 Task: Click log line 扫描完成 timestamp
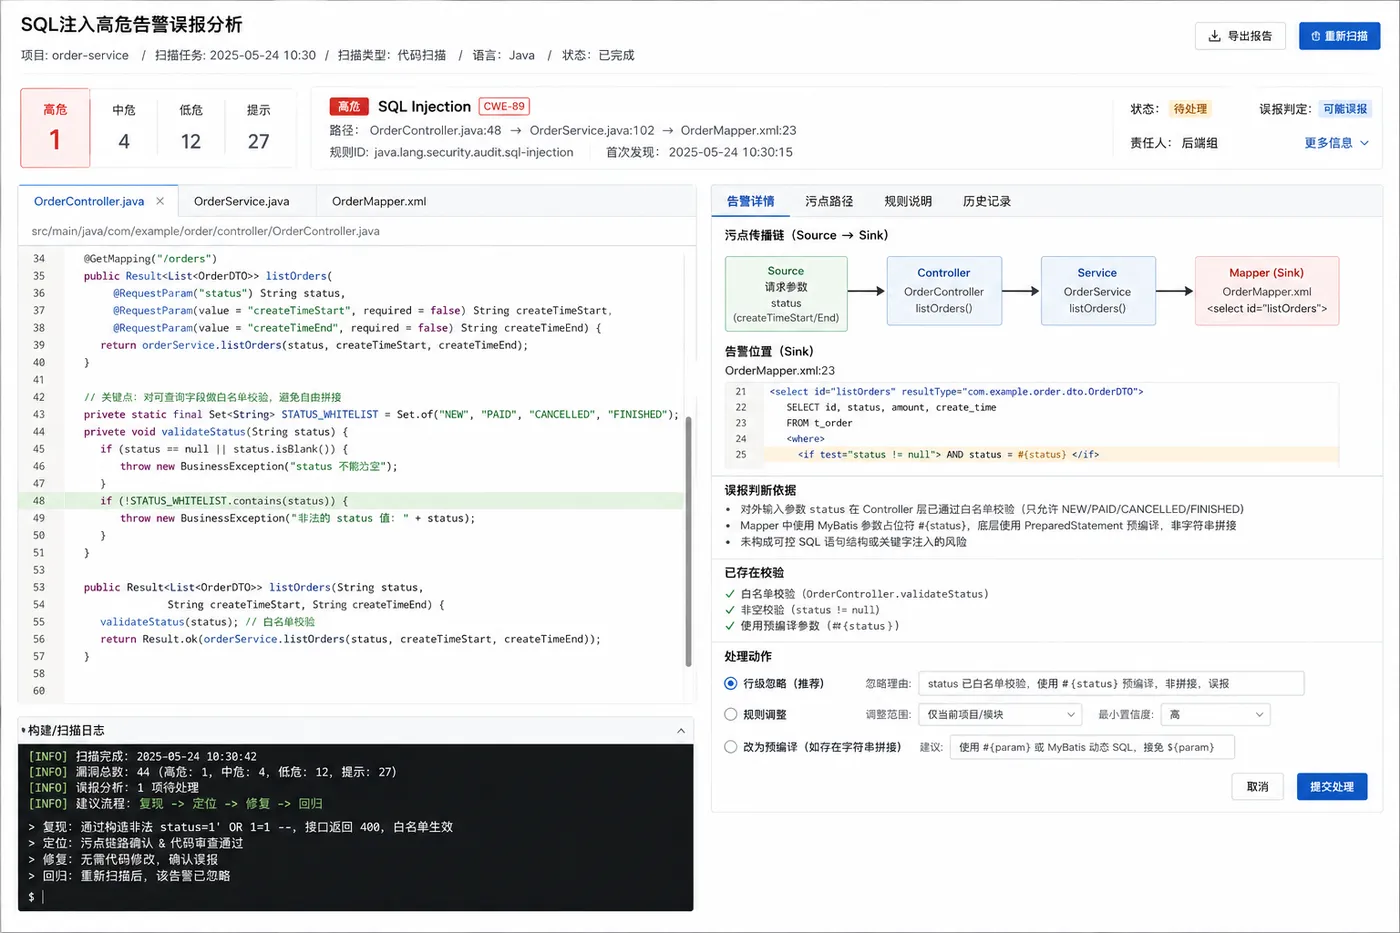tap(143, 757)
